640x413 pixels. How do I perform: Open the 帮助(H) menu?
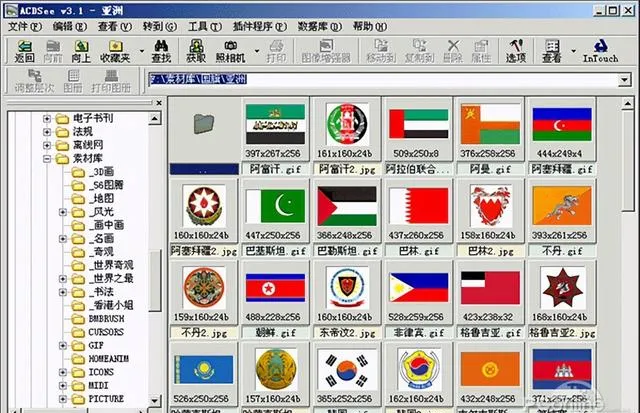pos(370,27)
